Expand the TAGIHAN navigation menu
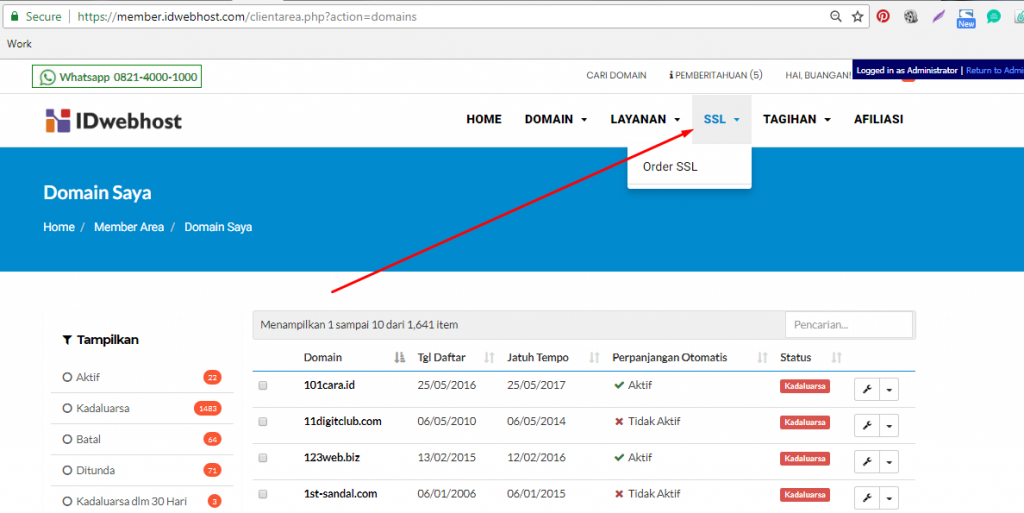The image size is (1024, 513). [x=797, y=119]
